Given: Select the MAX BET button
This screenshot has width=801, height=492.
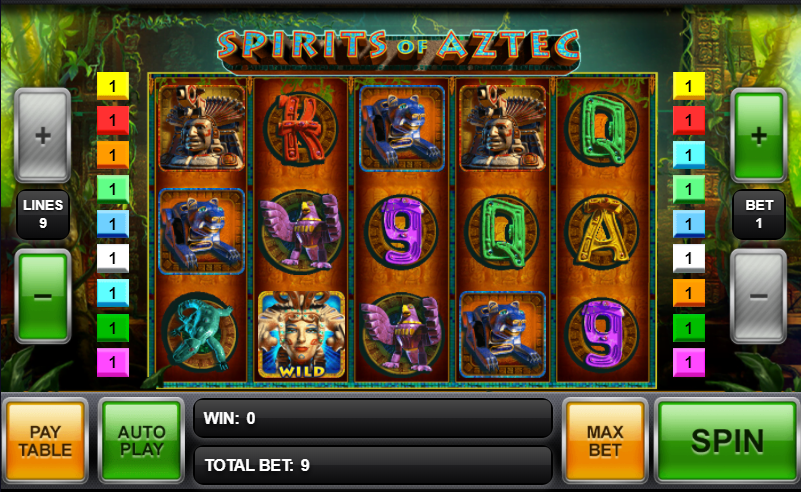Looking at the screenshot, I should click(605, 441).
